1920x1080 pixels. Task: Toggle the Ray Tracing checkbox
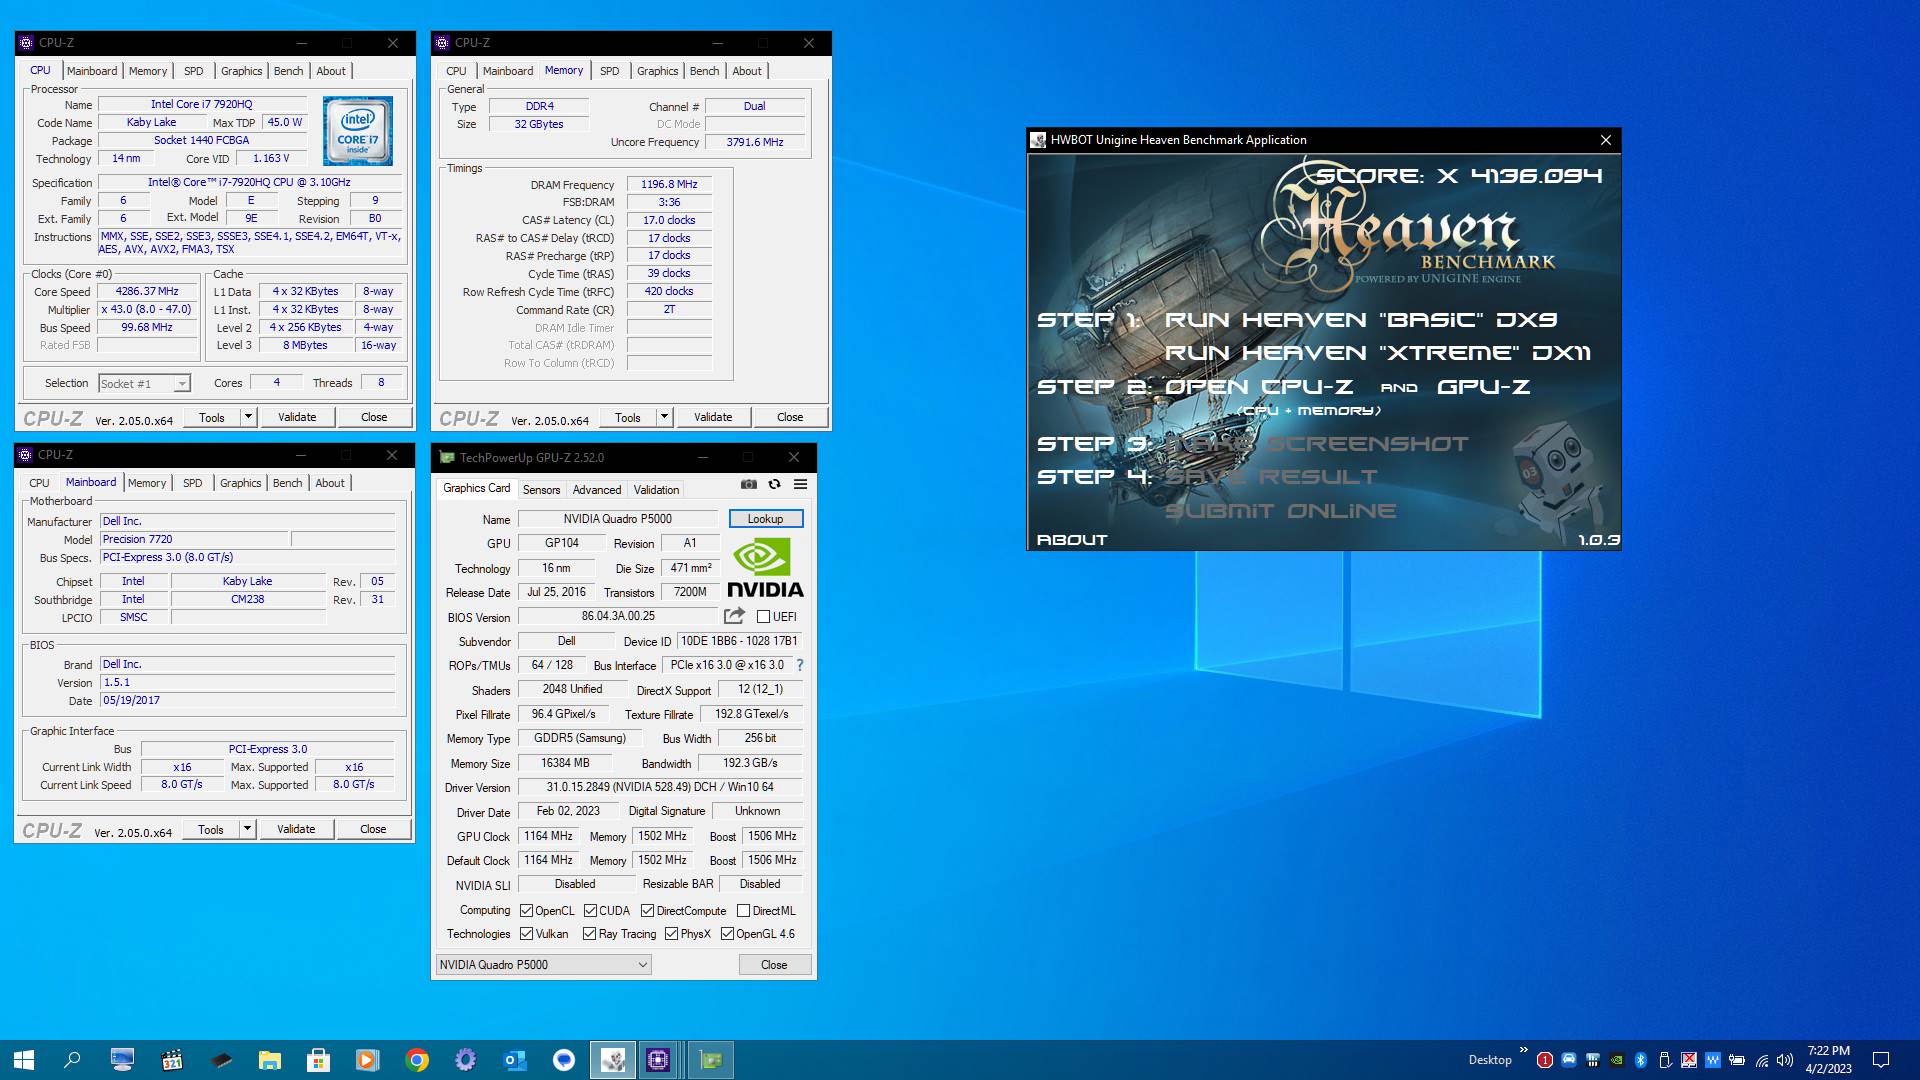point(590,934)
